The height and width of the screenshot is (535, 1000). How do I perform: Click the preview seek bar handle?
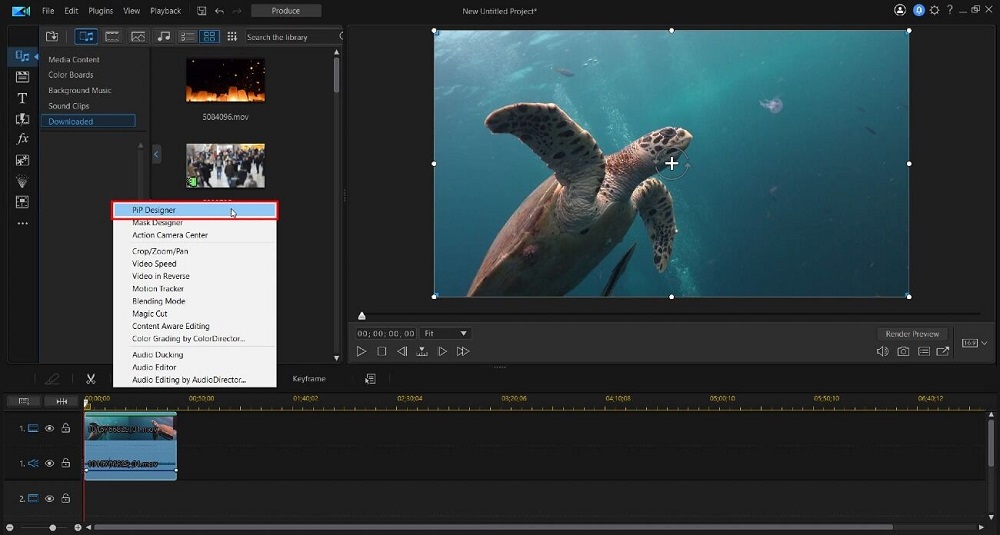362,316
